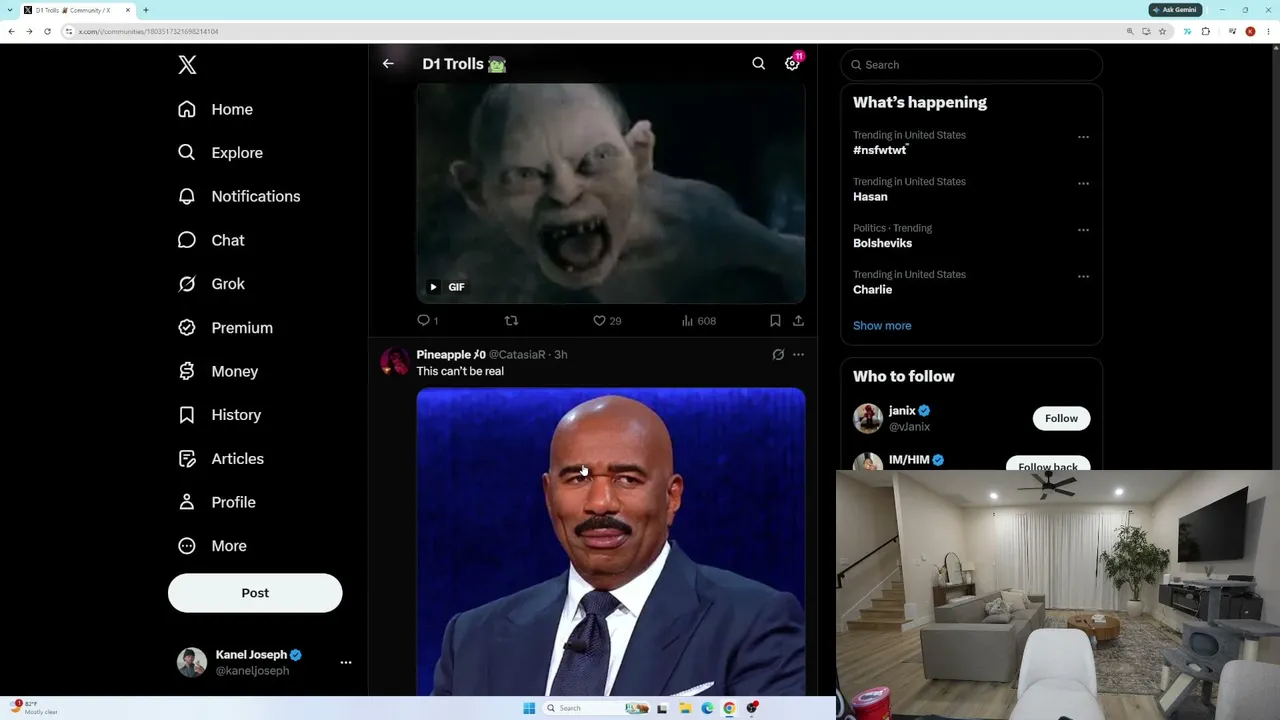
Task: Open File Explorer from the taskbar
Action: (x=685, y=708)
